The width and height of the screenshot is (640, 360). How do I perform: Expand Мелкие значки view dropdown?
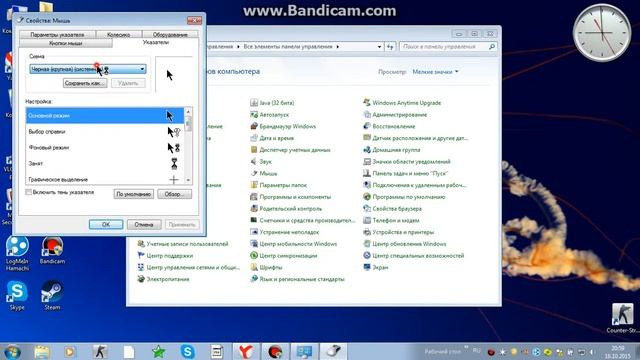pos(436,72)
